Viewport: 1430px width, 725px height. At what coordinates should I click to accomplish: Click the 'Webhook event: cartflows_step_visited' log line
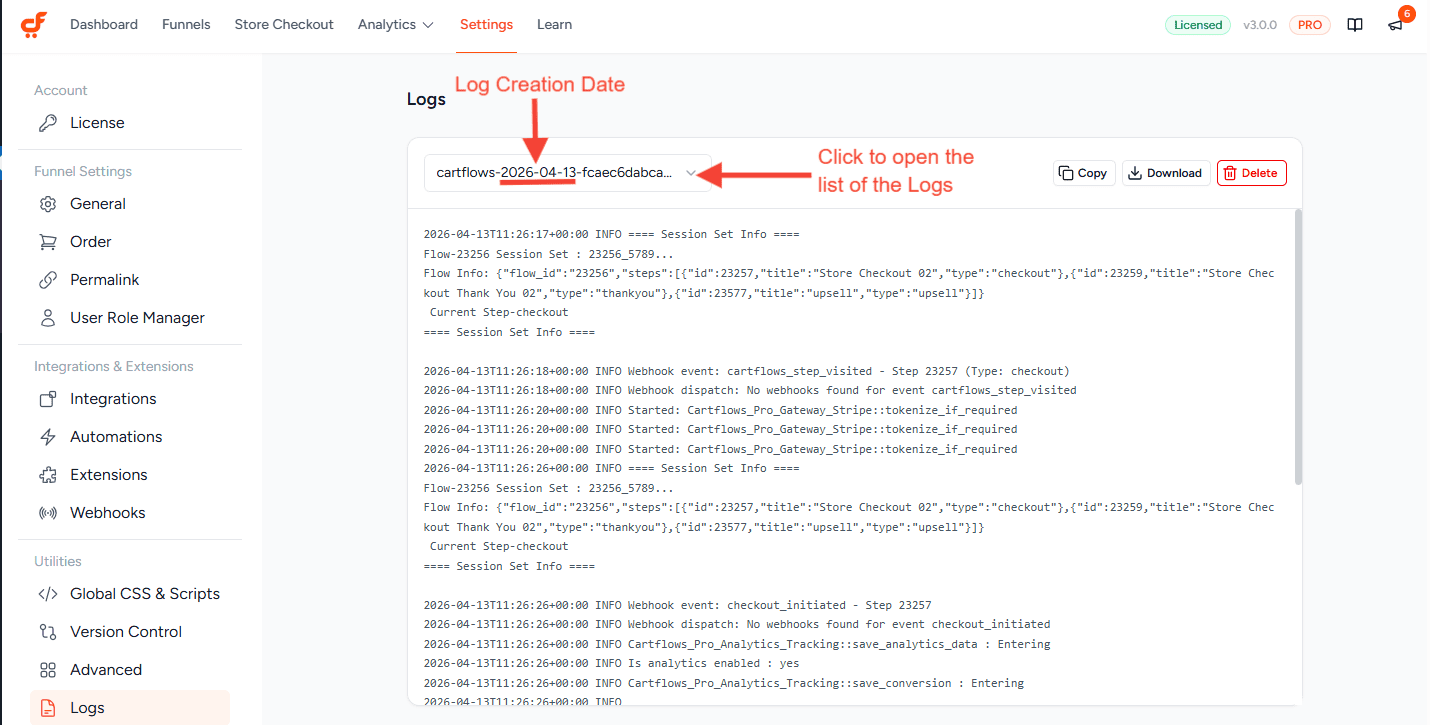pyautogui.click(x=747, y=371)
